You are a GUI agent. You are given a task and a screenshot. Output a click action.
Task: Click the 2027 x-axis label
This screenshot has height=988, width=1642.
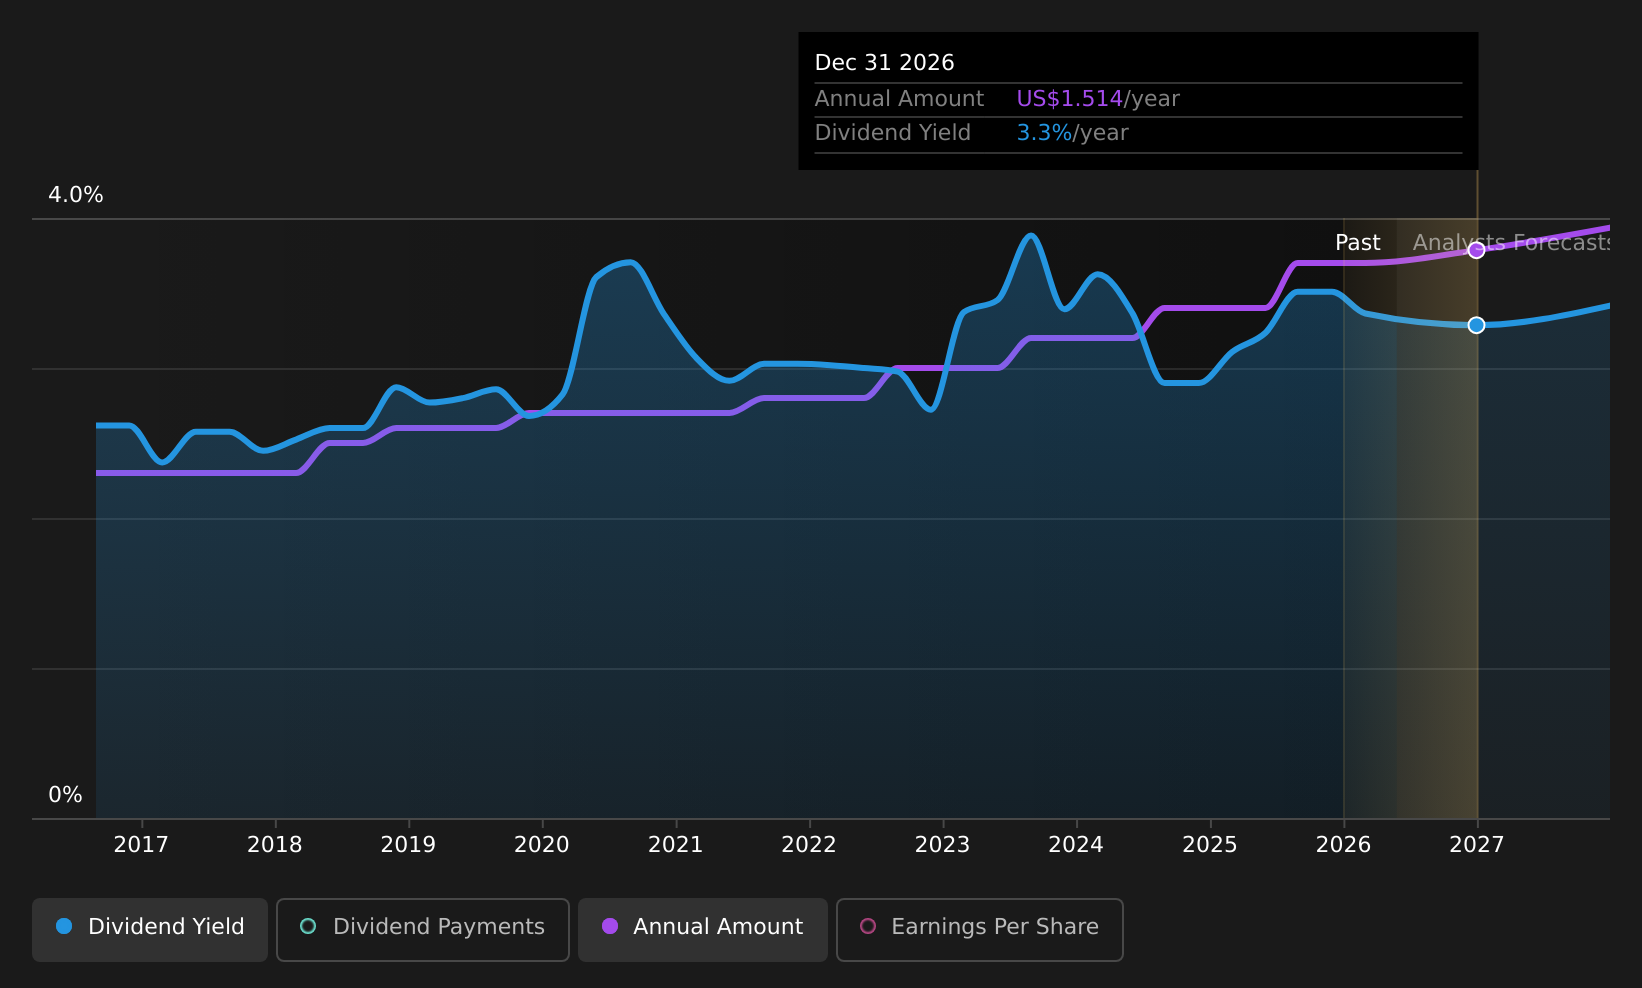pos(1477,845)
